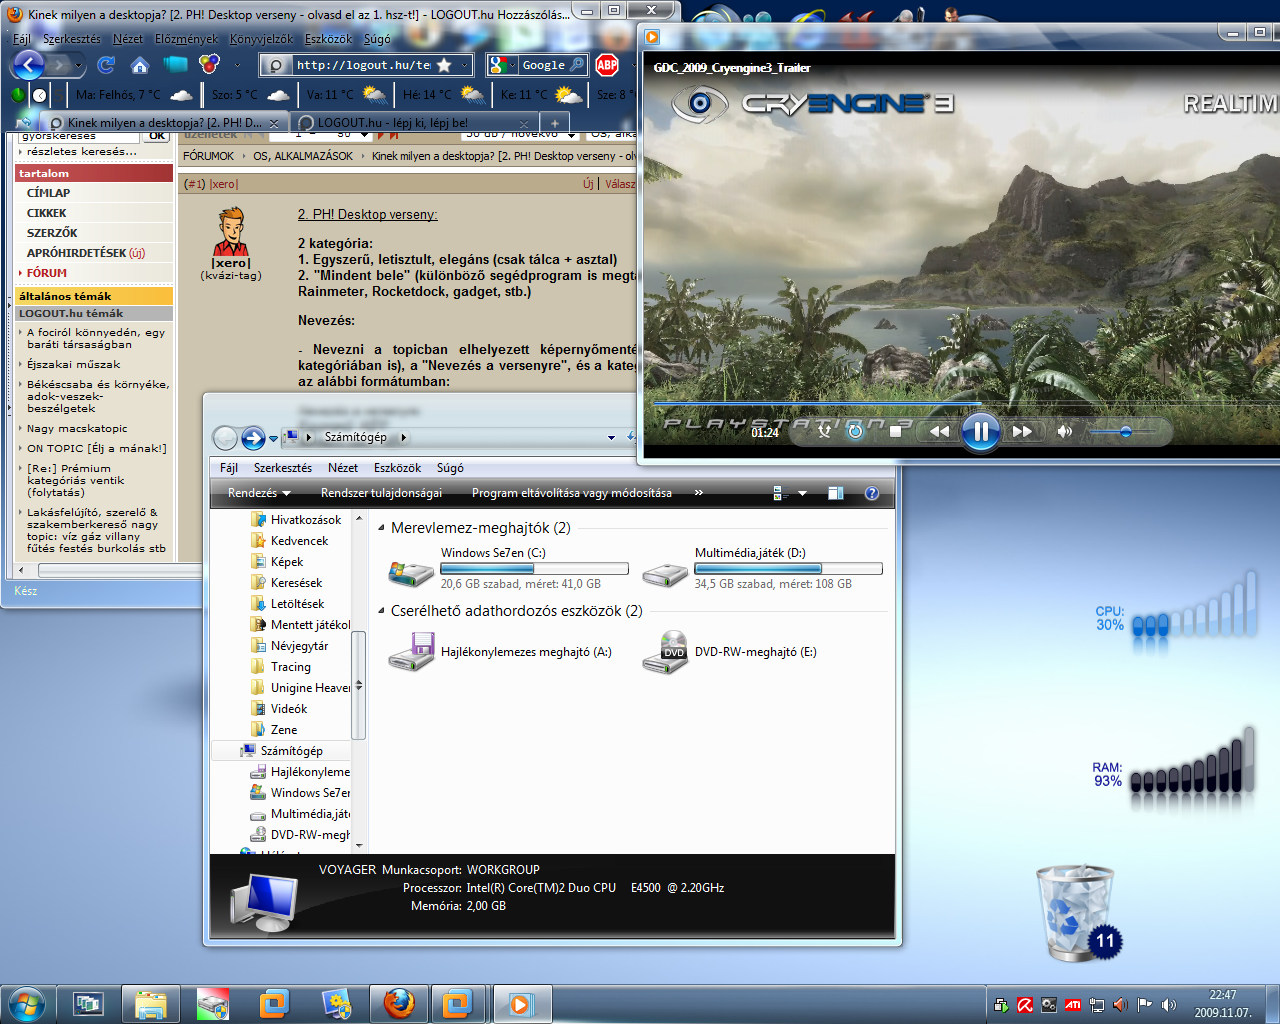Click the video seek progress bar
1280x1024 pixels.
[966, 403]
